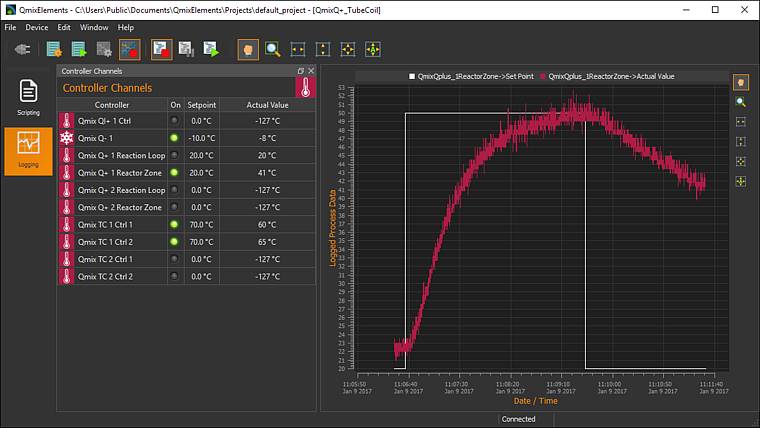
Task: Select the Qmix TC 2 Ctrl 2 row name
Action: pyautogui.click(x=105, y=276)
